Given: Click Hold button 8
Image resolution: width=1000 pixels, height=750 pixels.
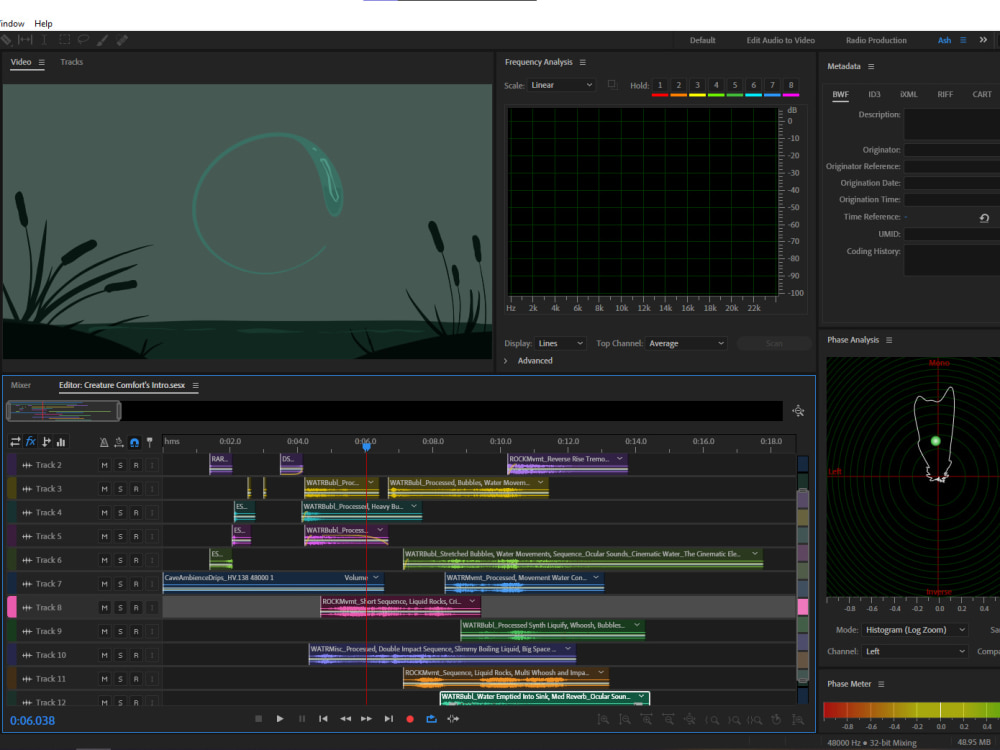Looking at the screenshot, I should click(791, 85).
